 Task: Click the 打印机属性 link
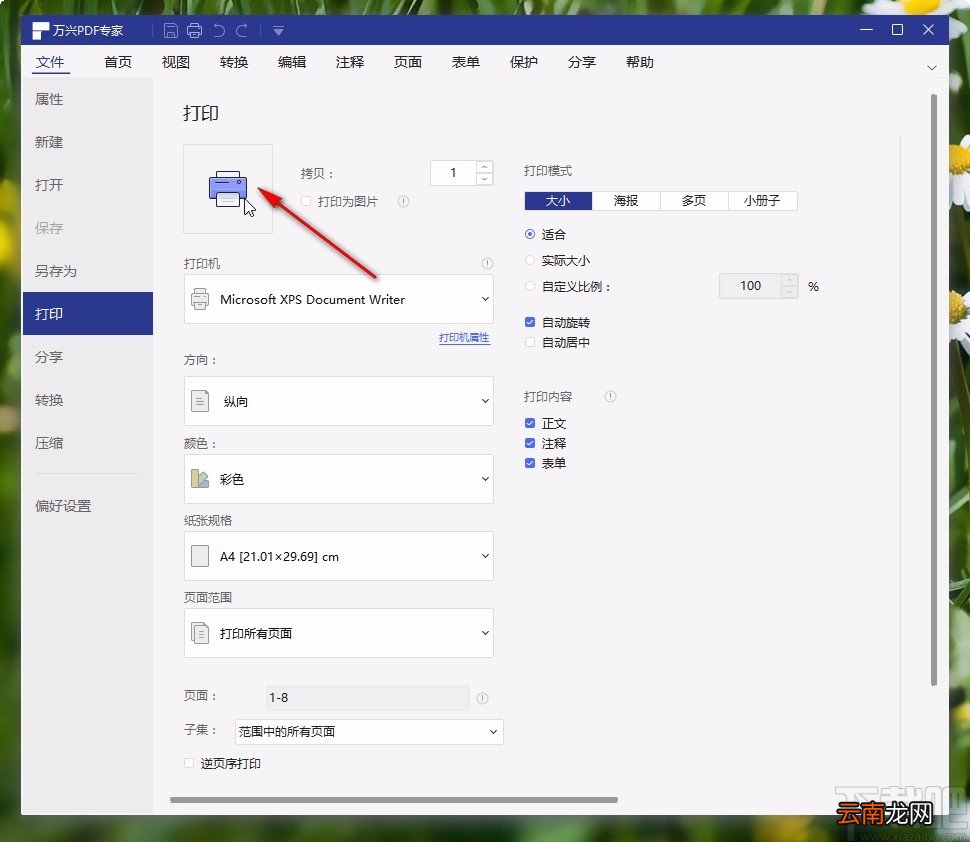tap(464, 338)
